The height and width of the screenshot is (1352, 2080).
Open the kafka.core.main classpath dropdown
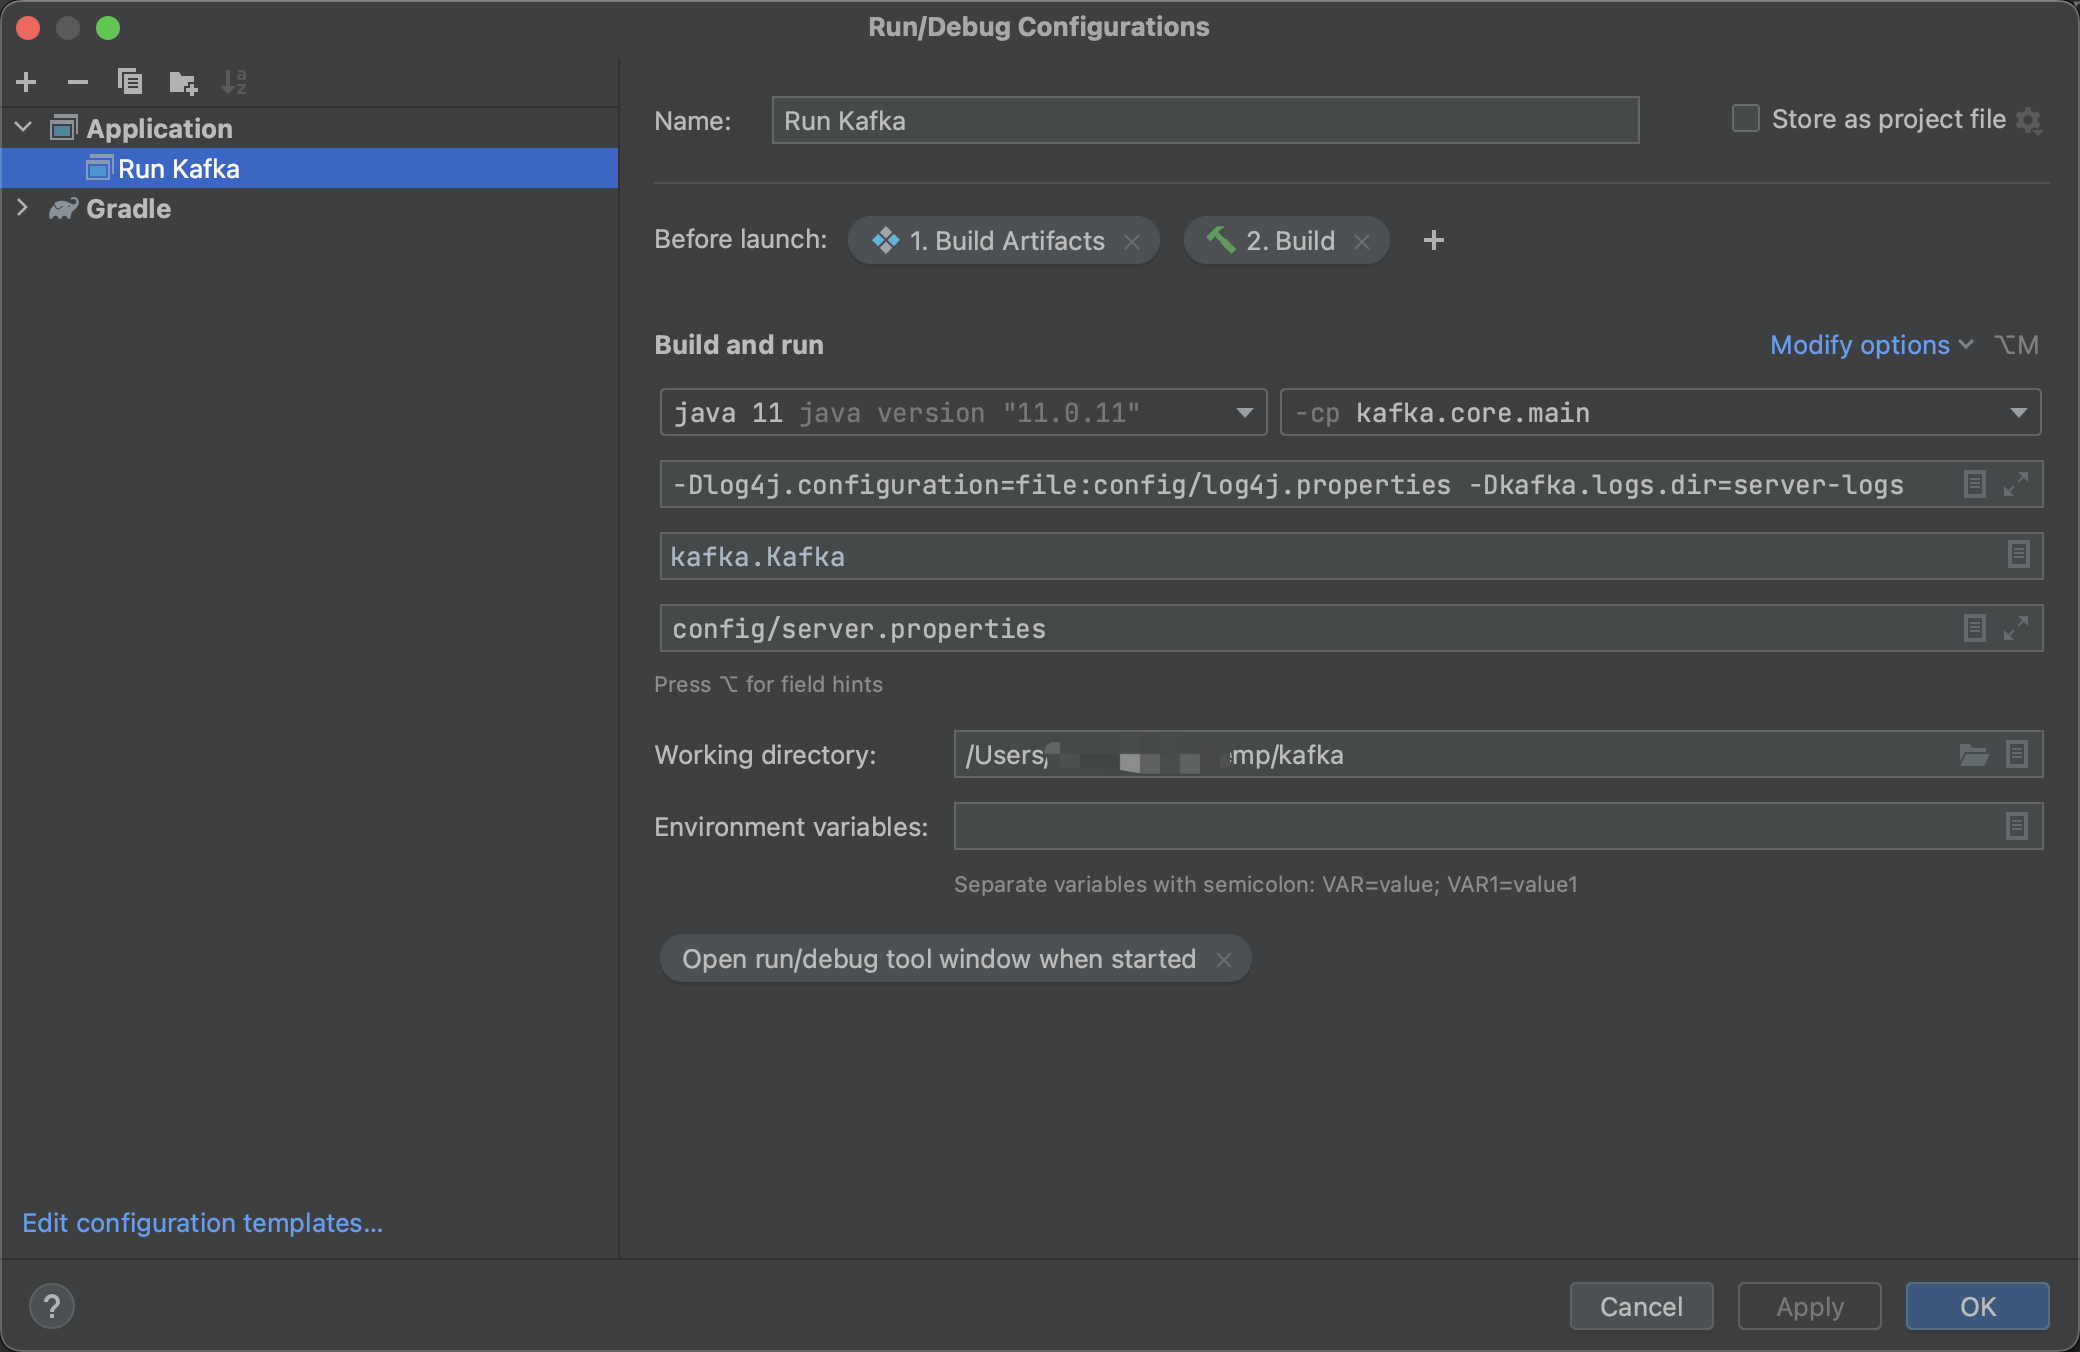2021,412
